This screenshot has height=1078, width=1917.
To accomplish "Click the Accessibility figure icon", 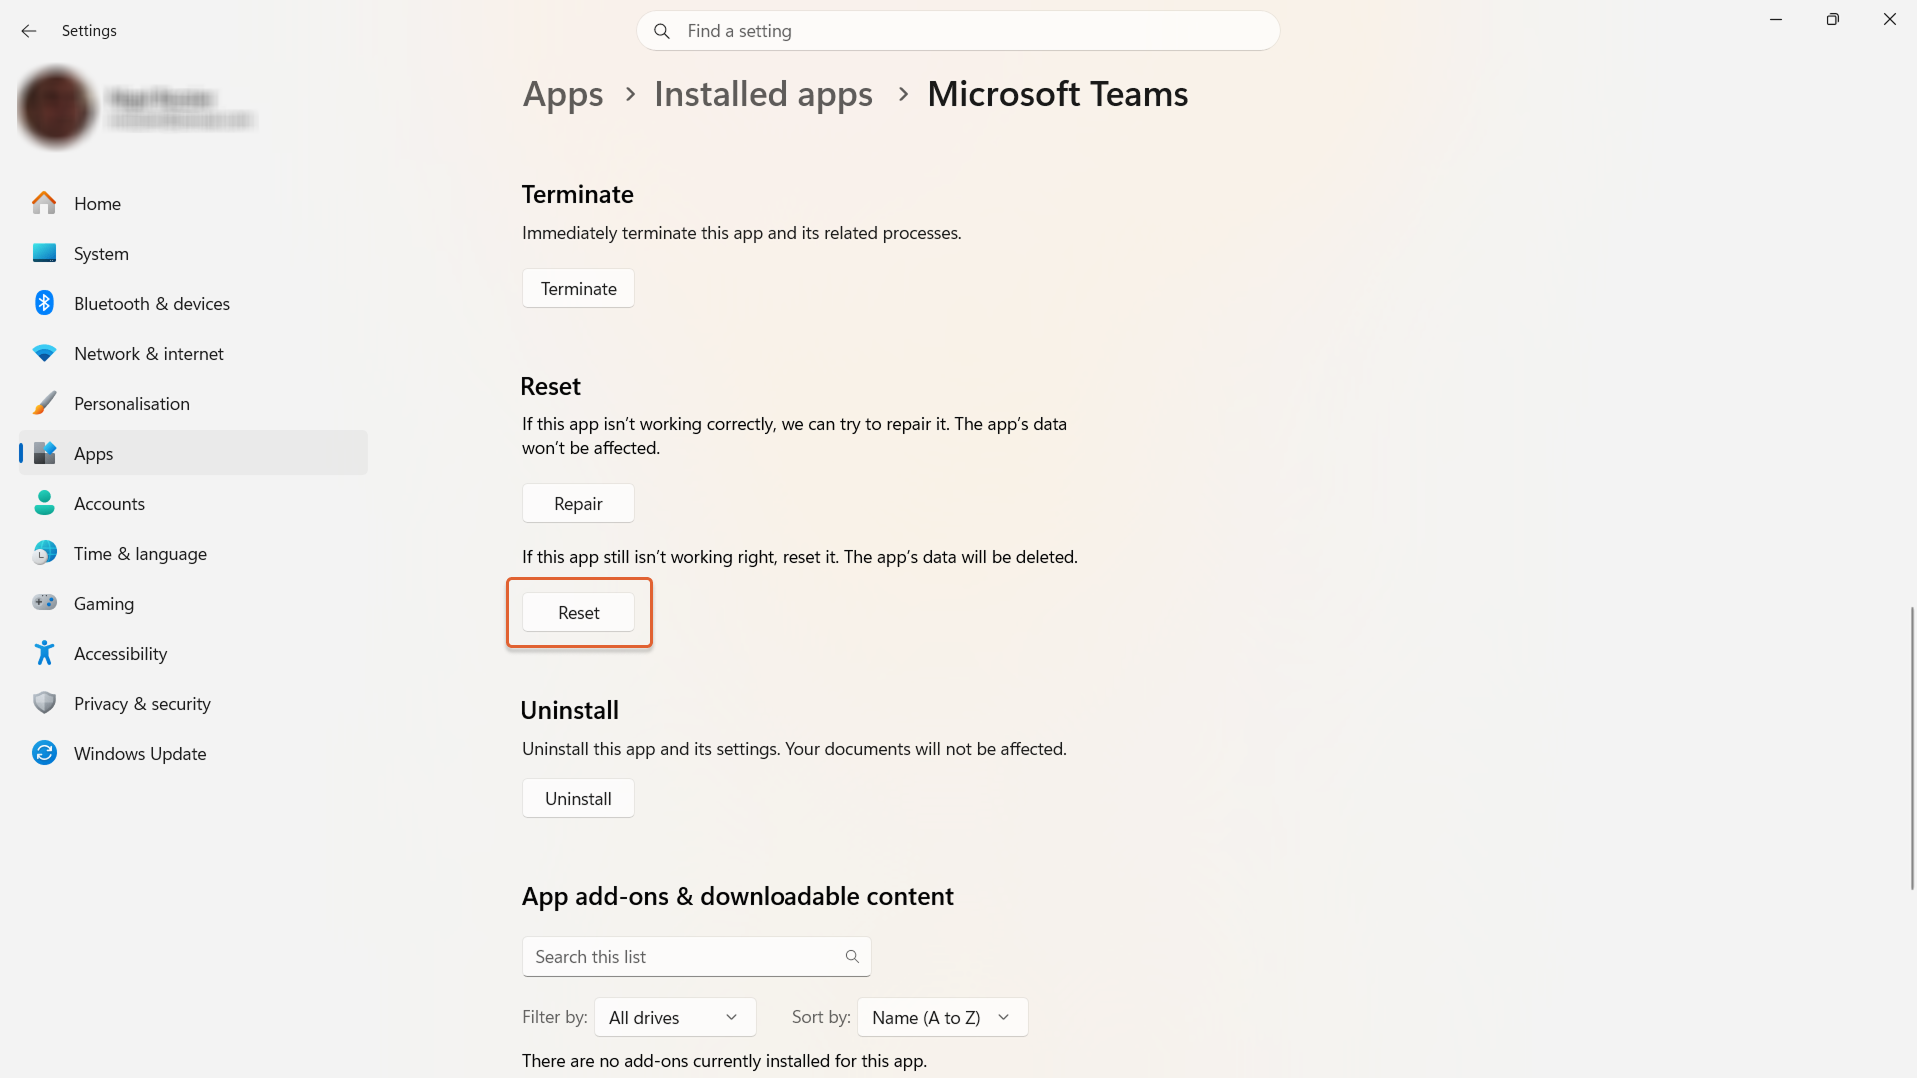I will (x=44, y=653).
